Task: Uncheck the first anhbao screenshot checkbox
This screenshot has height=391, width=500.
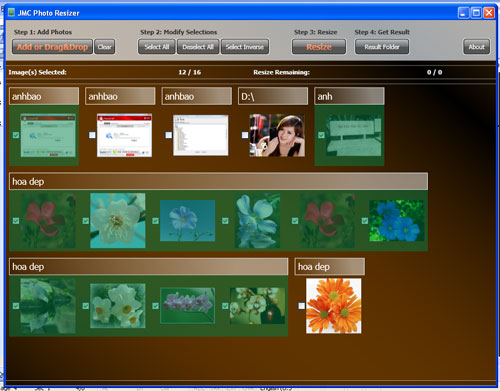Action: point(16,135)
